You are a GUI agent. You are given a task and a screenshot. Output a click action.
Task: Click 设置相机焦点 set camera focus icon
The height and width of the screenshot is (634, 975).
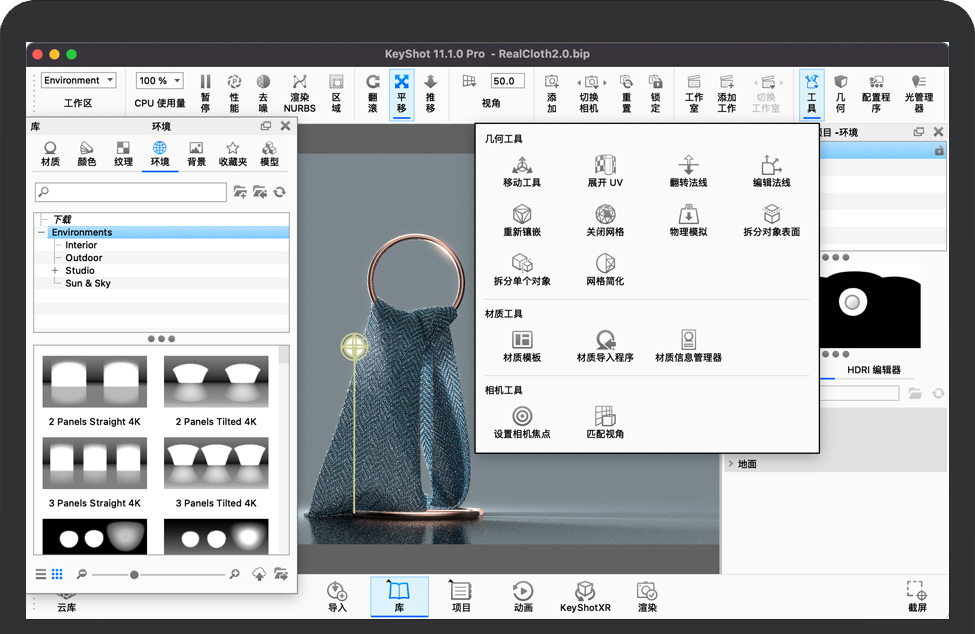point(521,417)
